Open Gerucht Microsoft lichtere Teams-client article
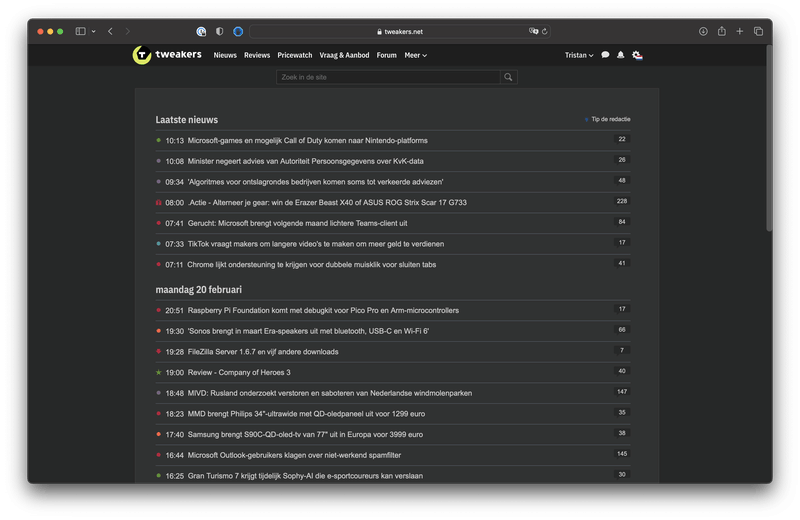 (x=297, y=223)
